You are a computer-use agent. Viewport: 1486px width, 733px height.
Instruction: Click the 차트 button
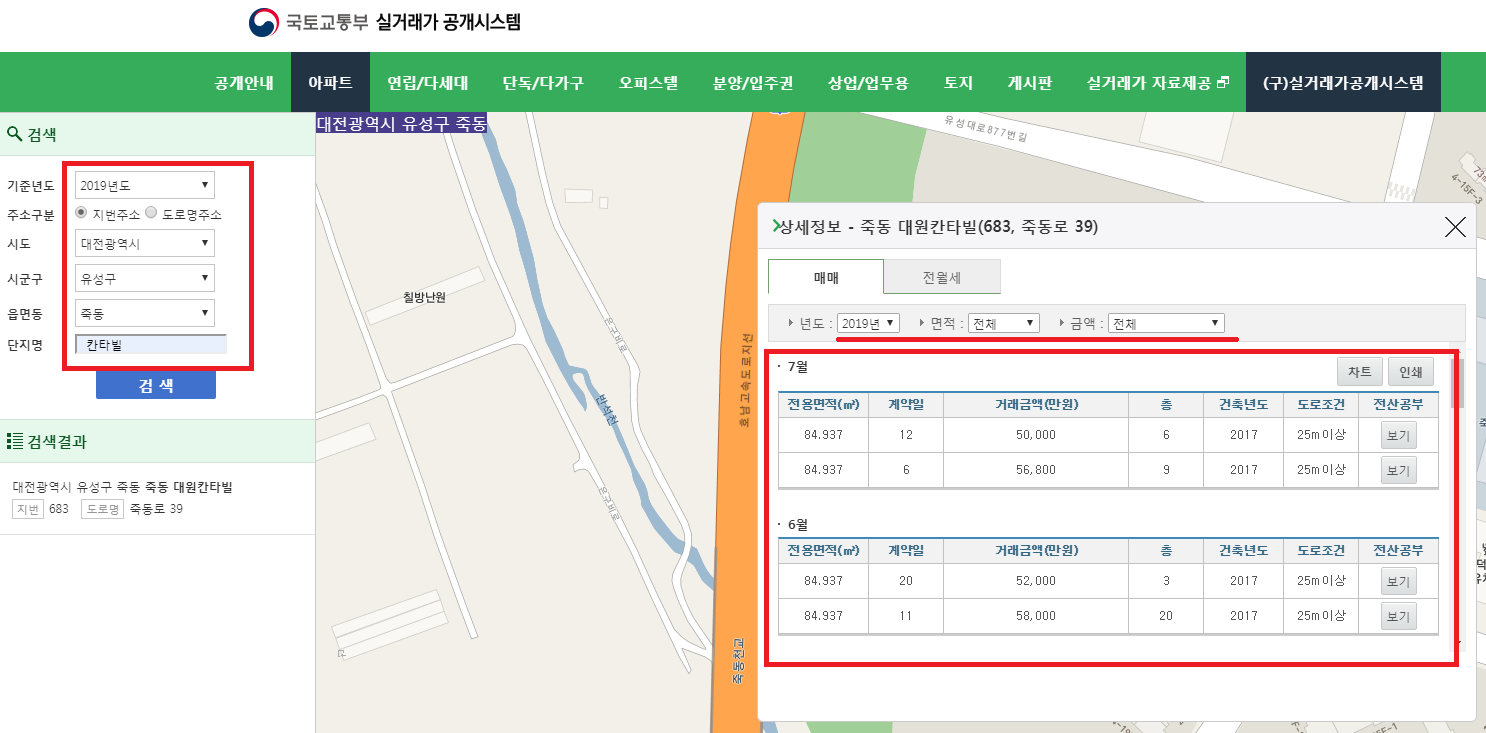pos(1359,372)
